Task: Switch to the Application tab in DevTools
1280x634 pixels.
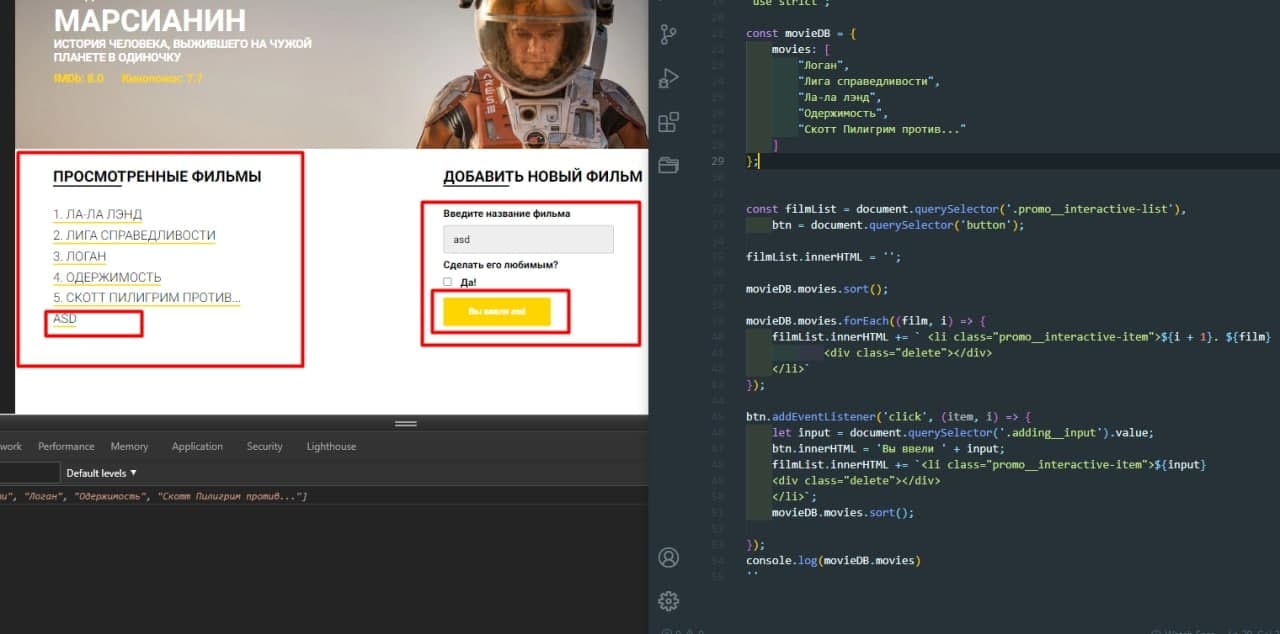Action: 197,446
